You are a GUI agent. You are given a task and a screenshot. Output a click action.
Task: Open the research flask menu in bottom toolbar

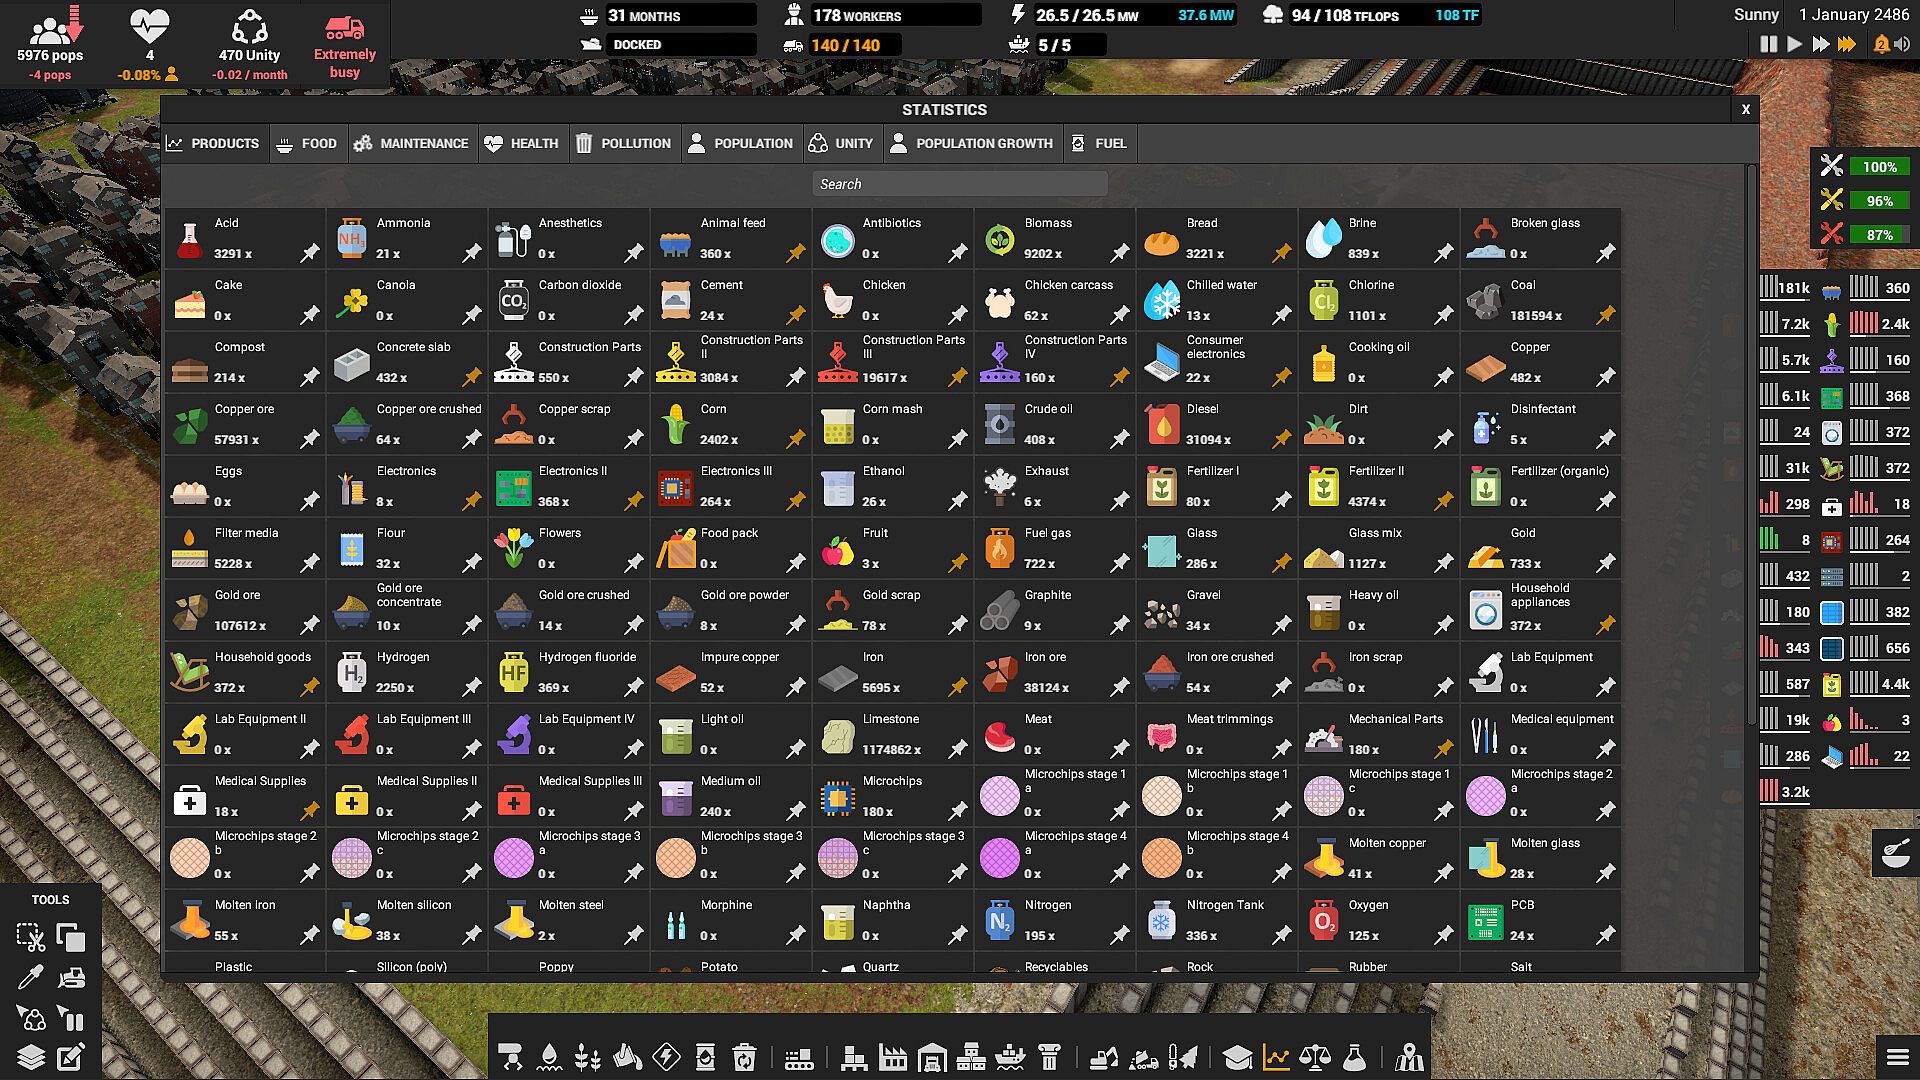pos(1354,1057)
